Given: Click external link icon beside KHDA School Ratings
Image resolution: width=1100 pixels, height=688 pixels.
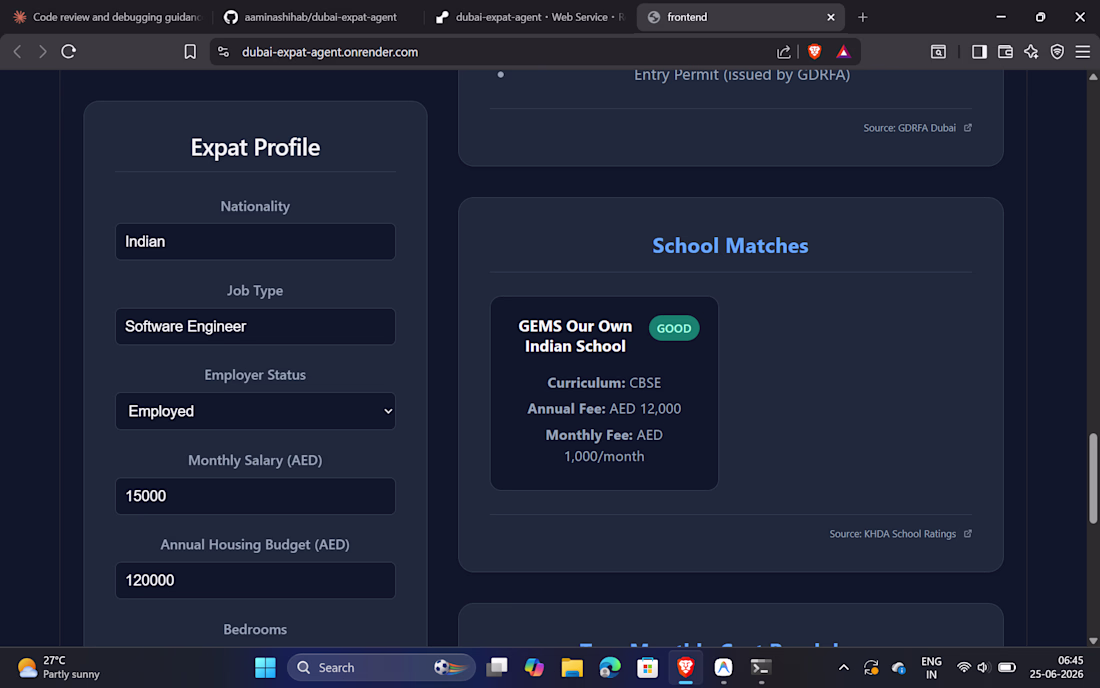Looking at the screenshot, I should 968,534.
